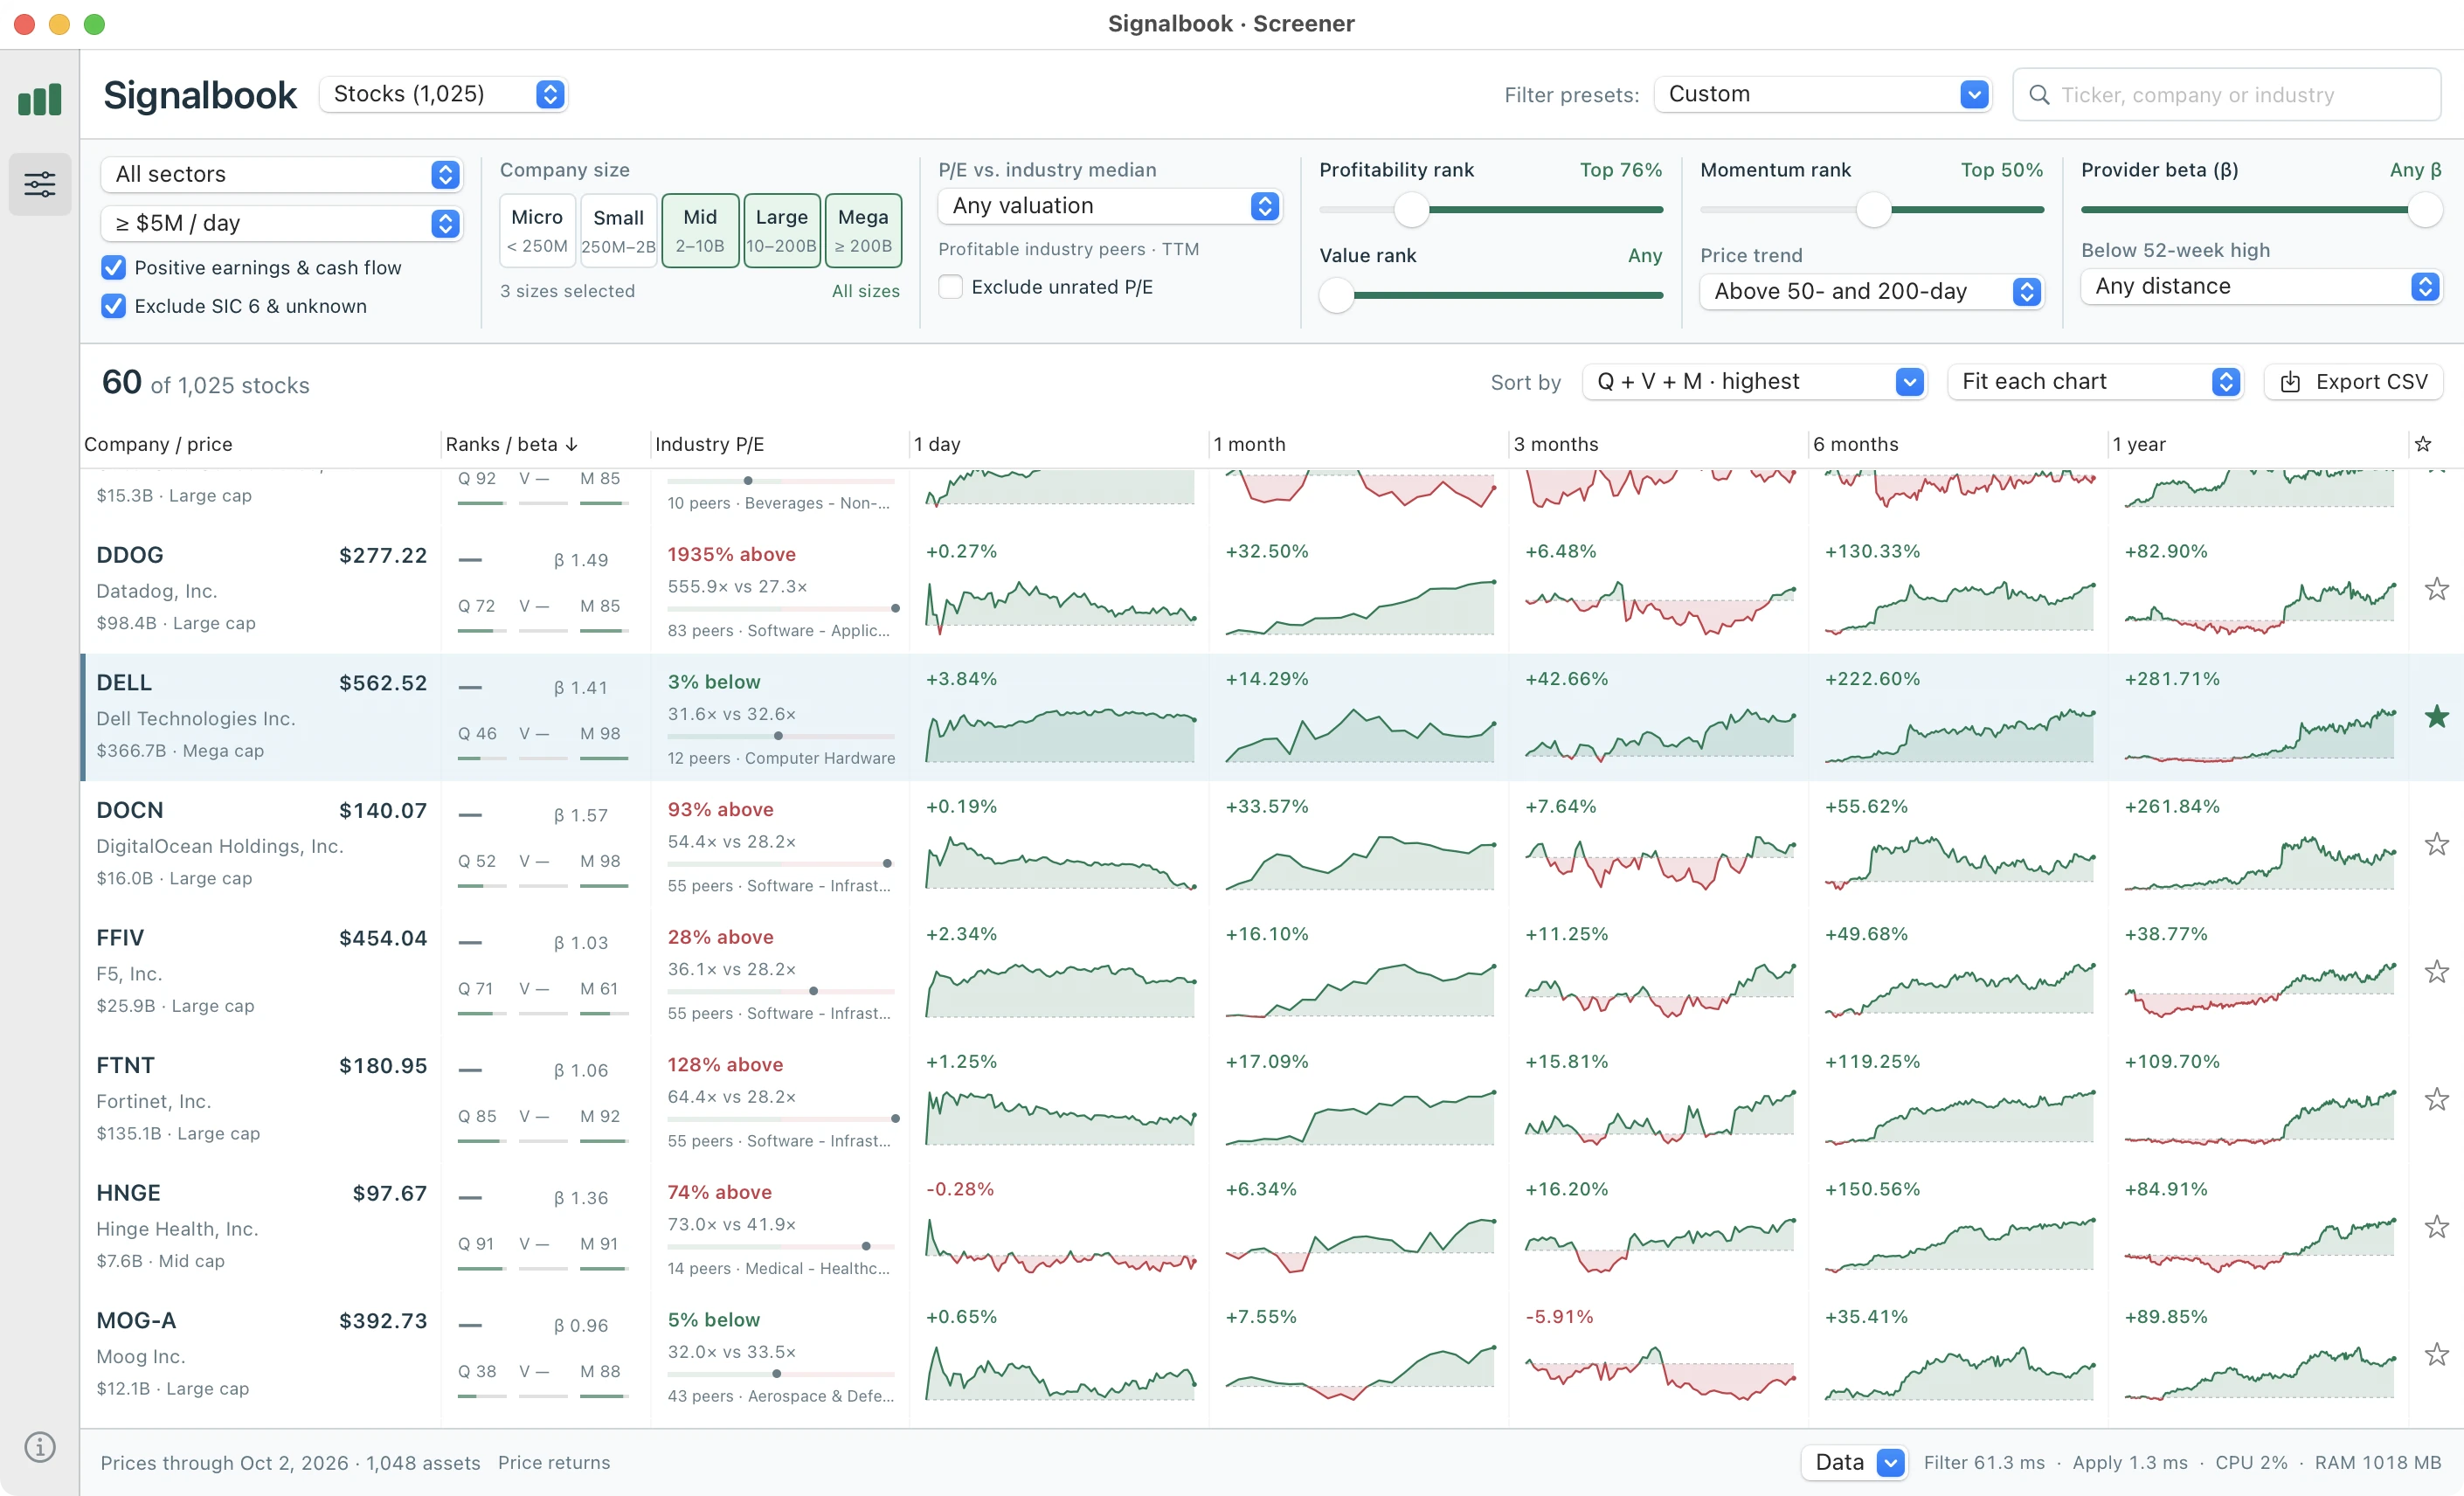Image resolution: width=2464 pixels, height=1496 pixels.
Task: Star the DDOG row
Action: click(x=2436, y=589)
